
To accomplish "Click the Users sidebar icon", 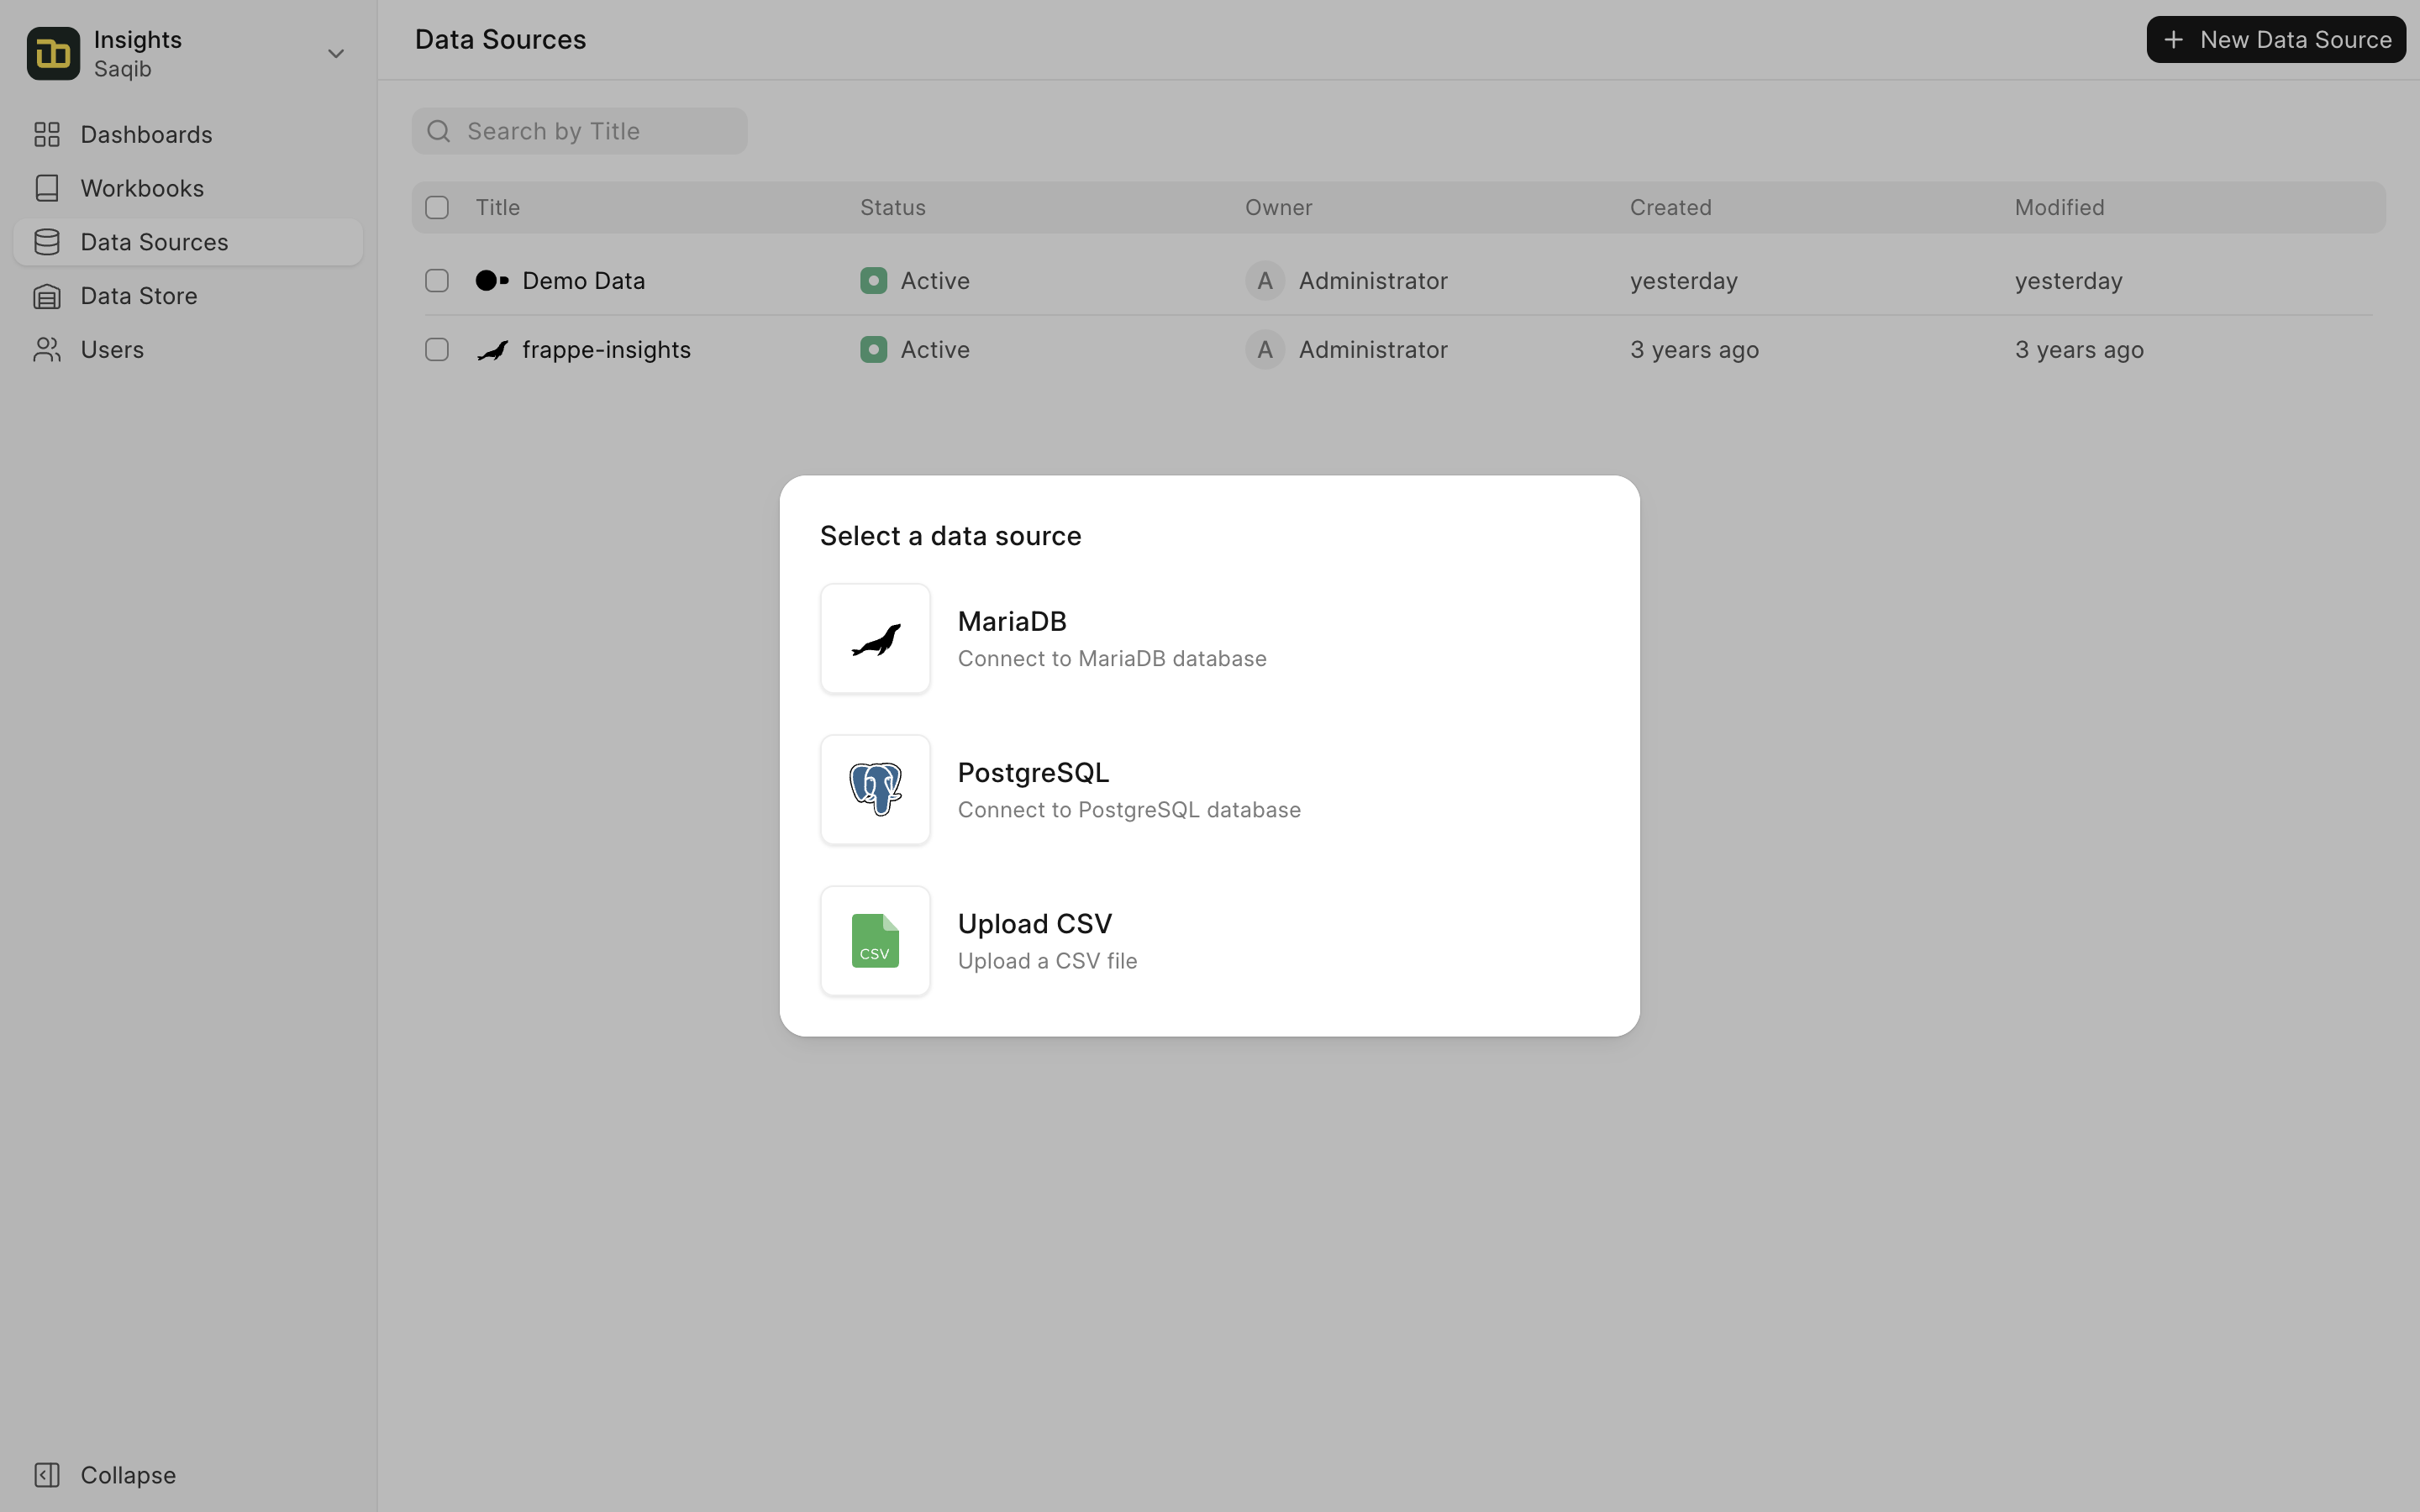I will (x=47, y=349).
